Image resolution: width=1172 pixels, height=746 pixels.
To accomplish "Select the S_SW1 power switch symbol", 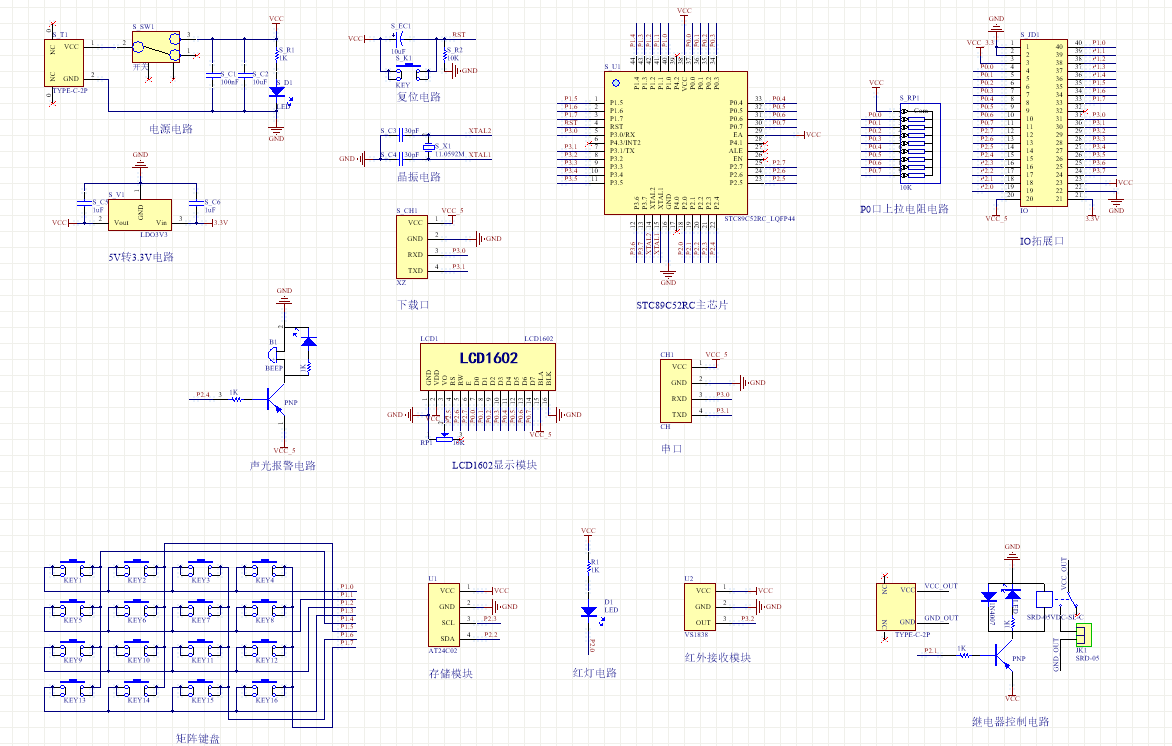I will point(156,46).
